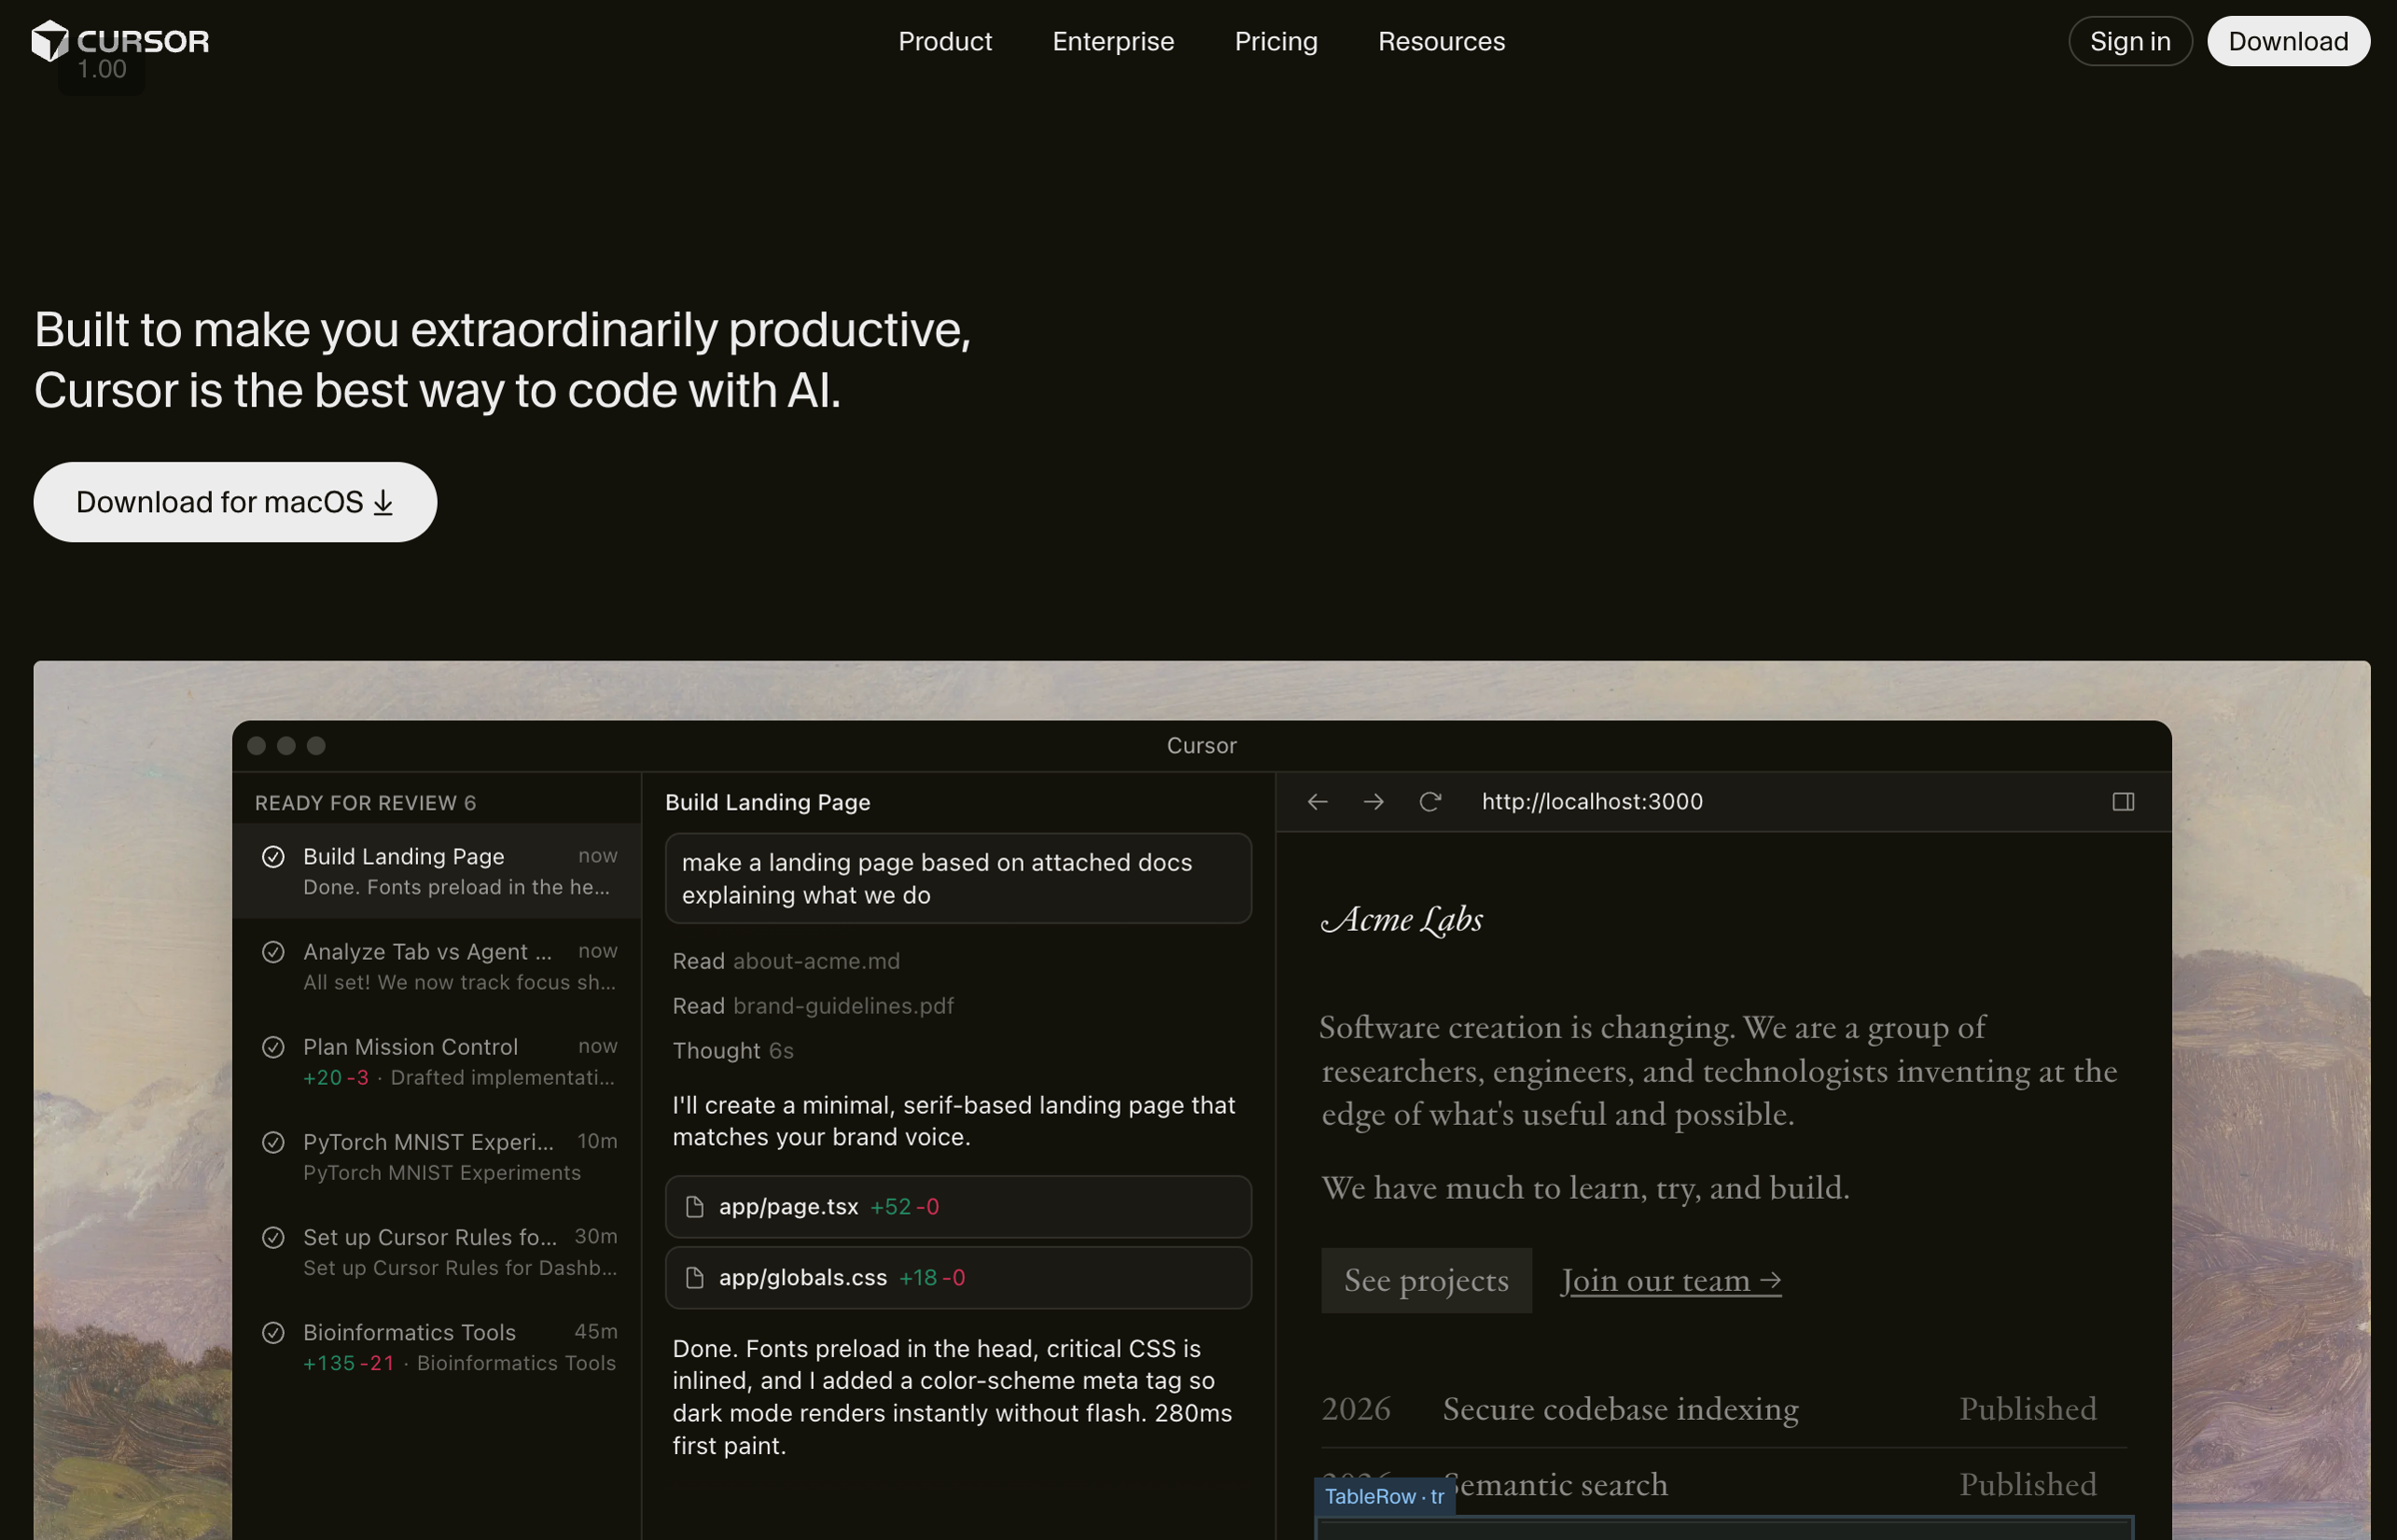Click the http://localhost:3000 address bar

pyautogui.click(x=1592, y=801)
